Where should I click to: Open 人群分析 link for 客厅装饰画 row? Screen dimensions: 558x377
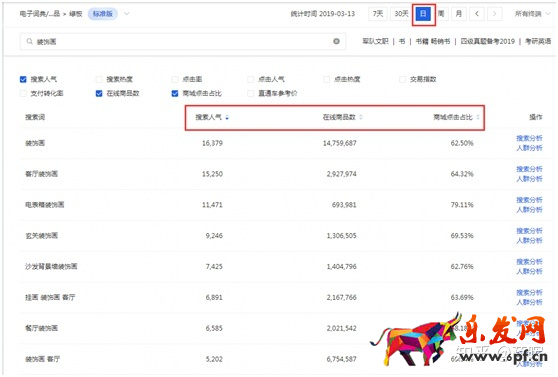(x=529, y=179)
